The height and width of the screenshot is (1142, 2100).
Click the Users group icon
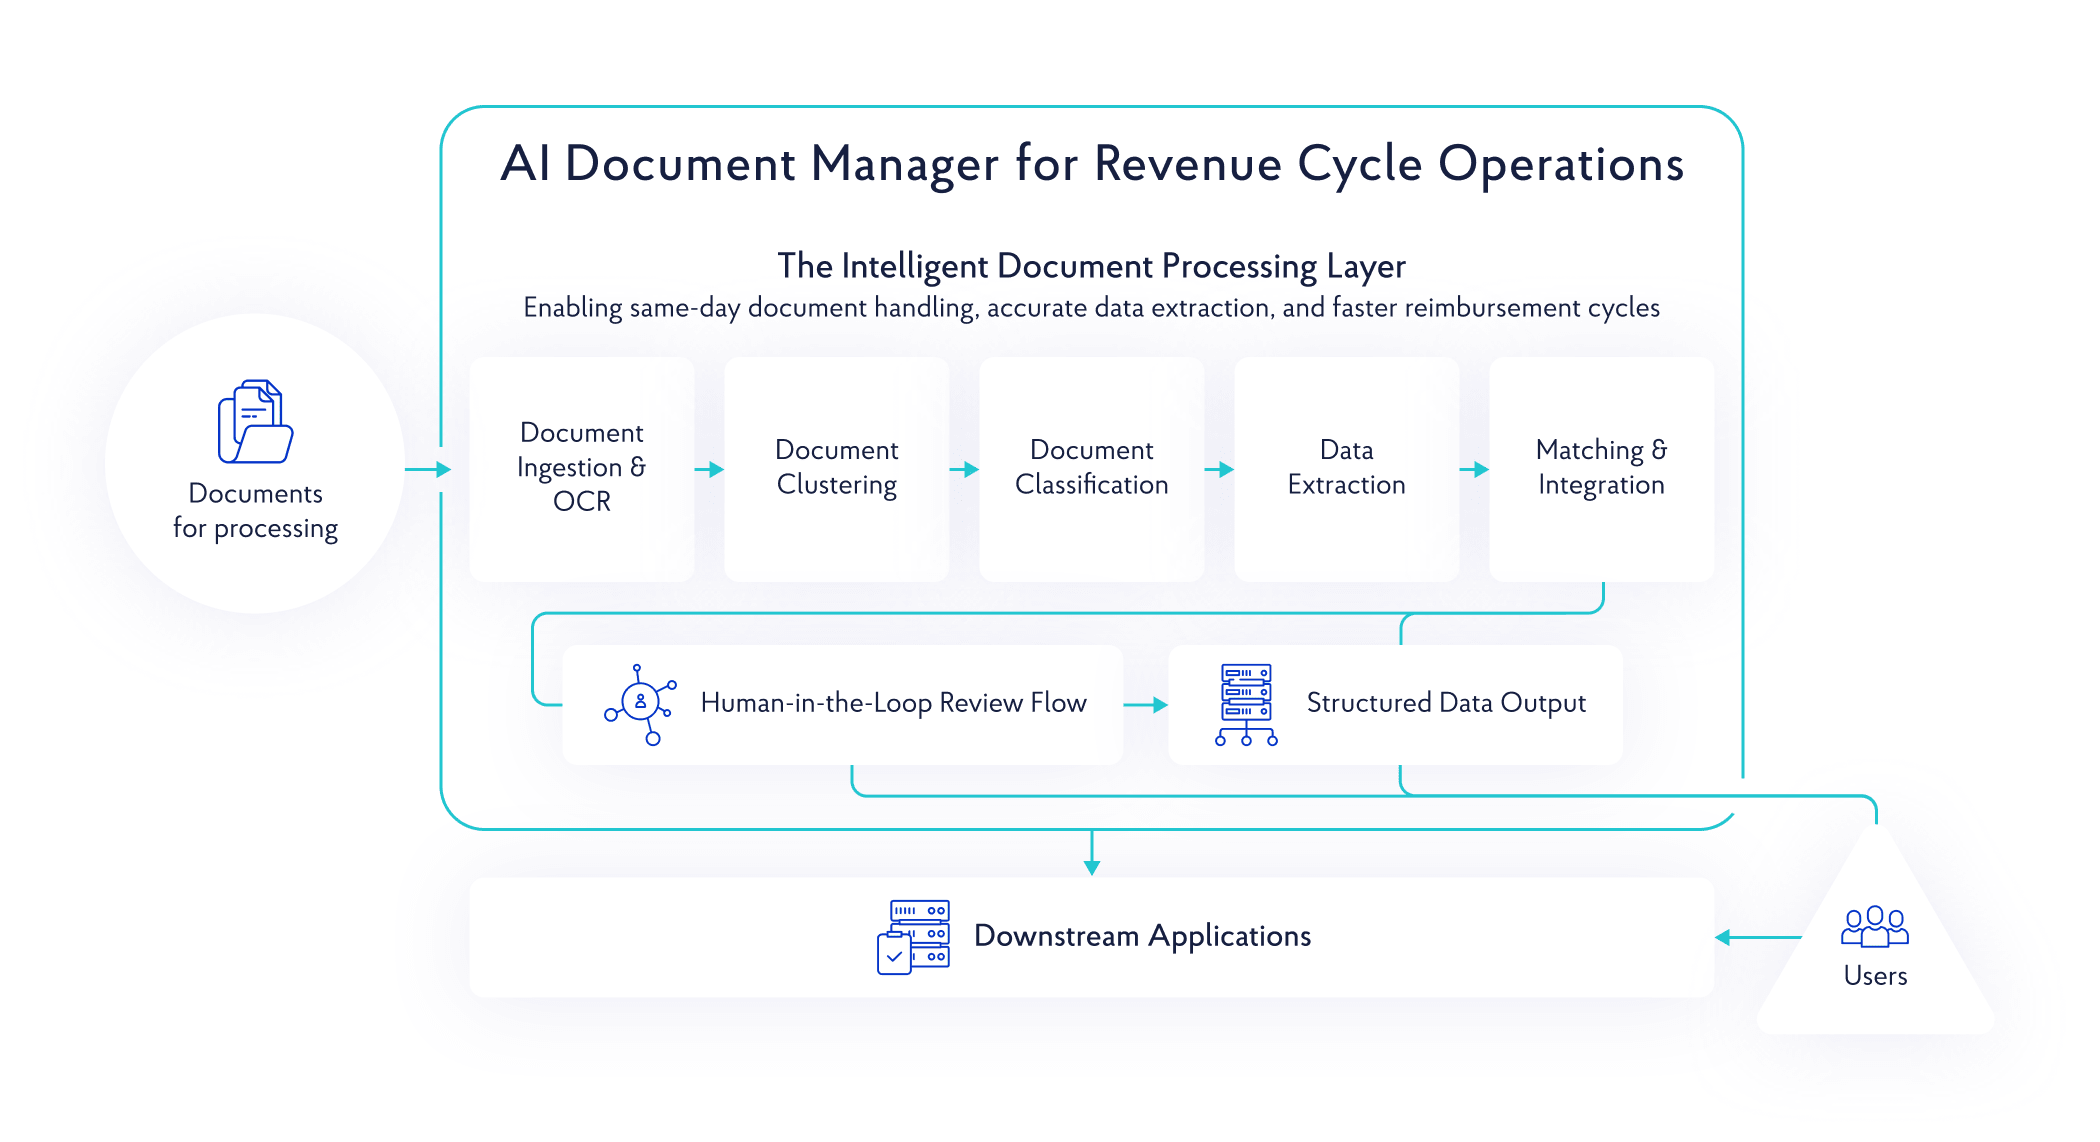(1875, 926)
